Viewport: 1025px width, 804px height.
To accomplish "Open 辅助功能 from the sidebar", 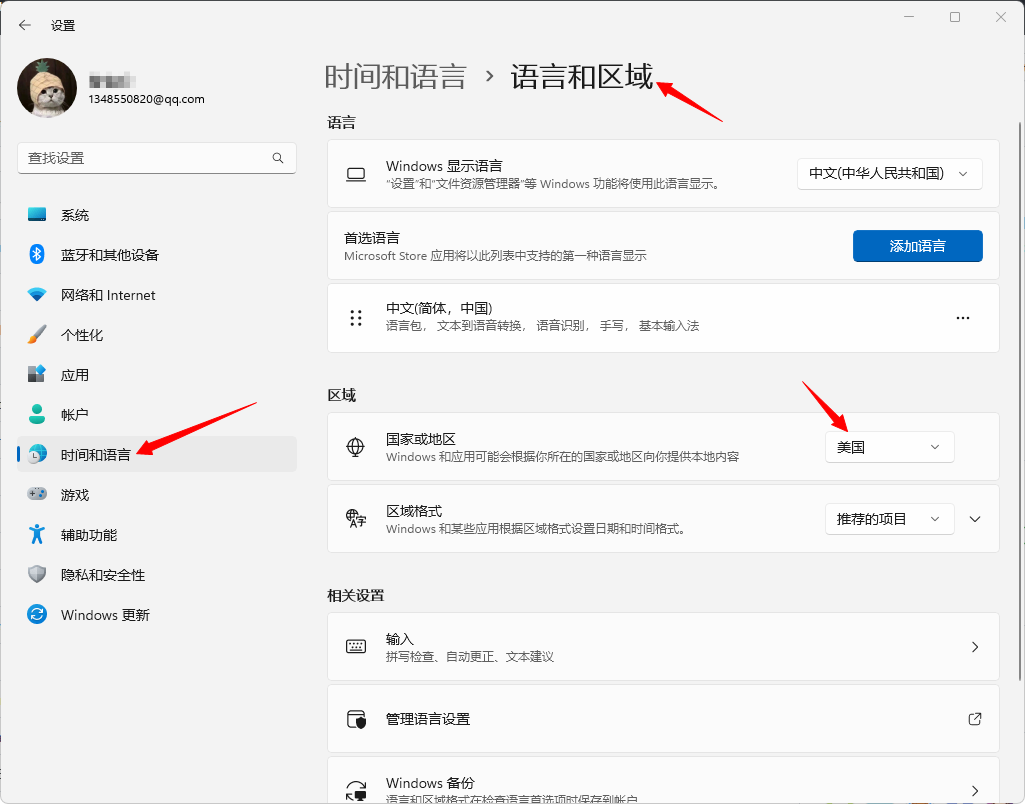I will click(x=90, y=534).
